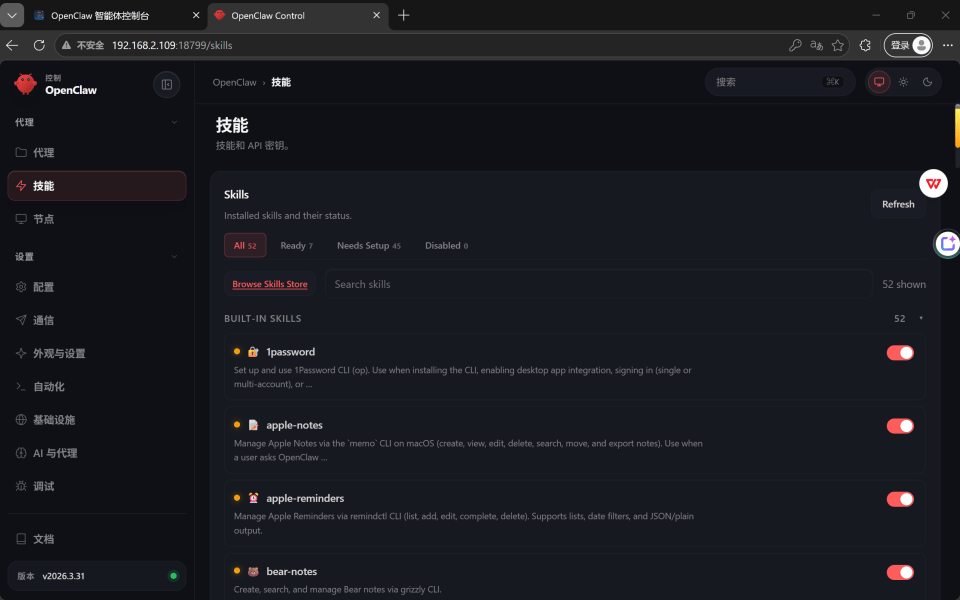Viewport: 960px width, 600px height.
Task: Click the browser back arrow
Action: [x=12, y=45]
